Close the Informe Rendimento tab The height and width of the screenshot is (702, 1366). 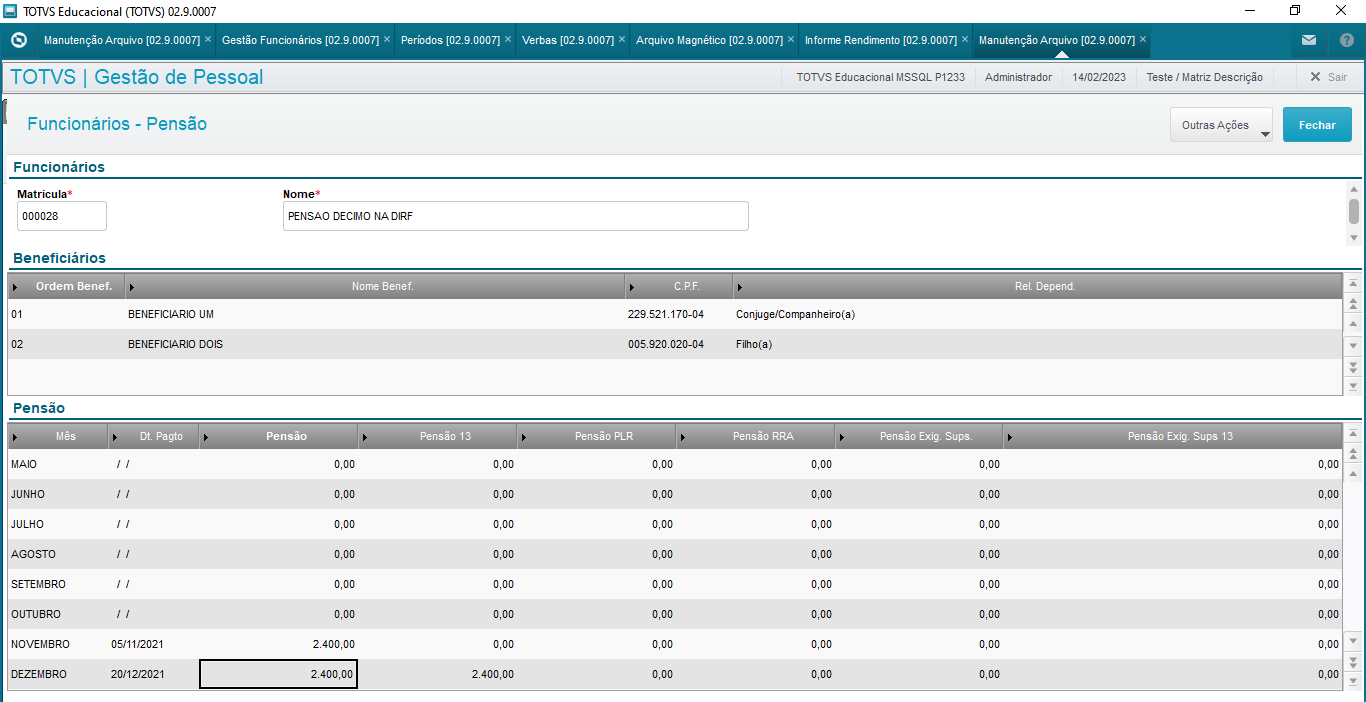point(965,40)
